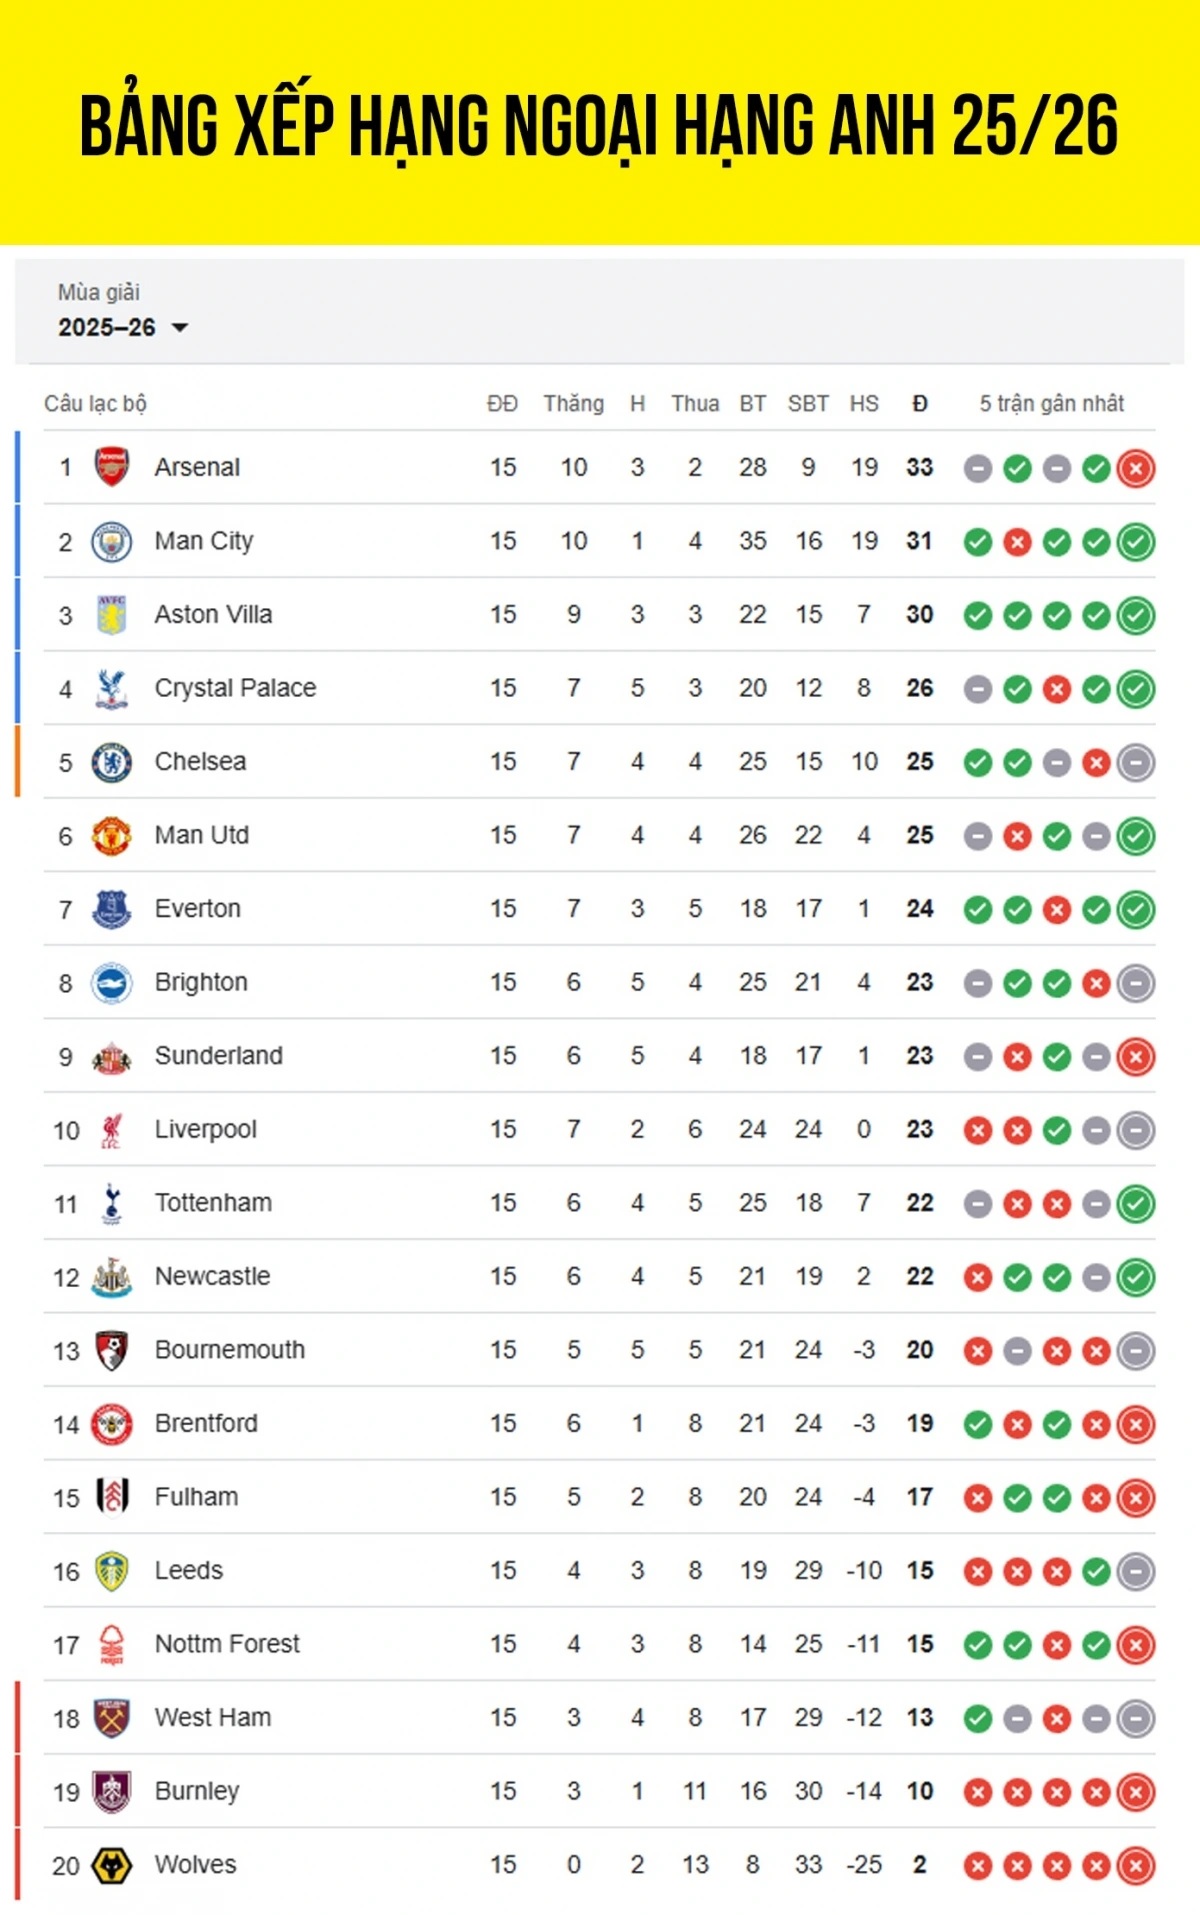Viewport: 1200px width, 1915px height.
Task: Sort by the Thắng column header
Action: pyautogui.click(x=573, y=403)
